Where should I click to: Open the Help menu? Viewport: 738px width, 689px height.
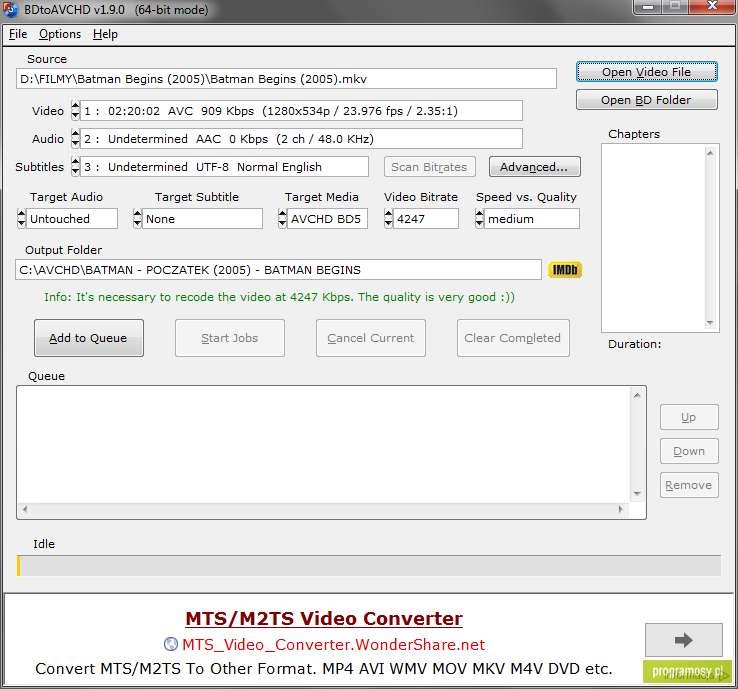105,34
